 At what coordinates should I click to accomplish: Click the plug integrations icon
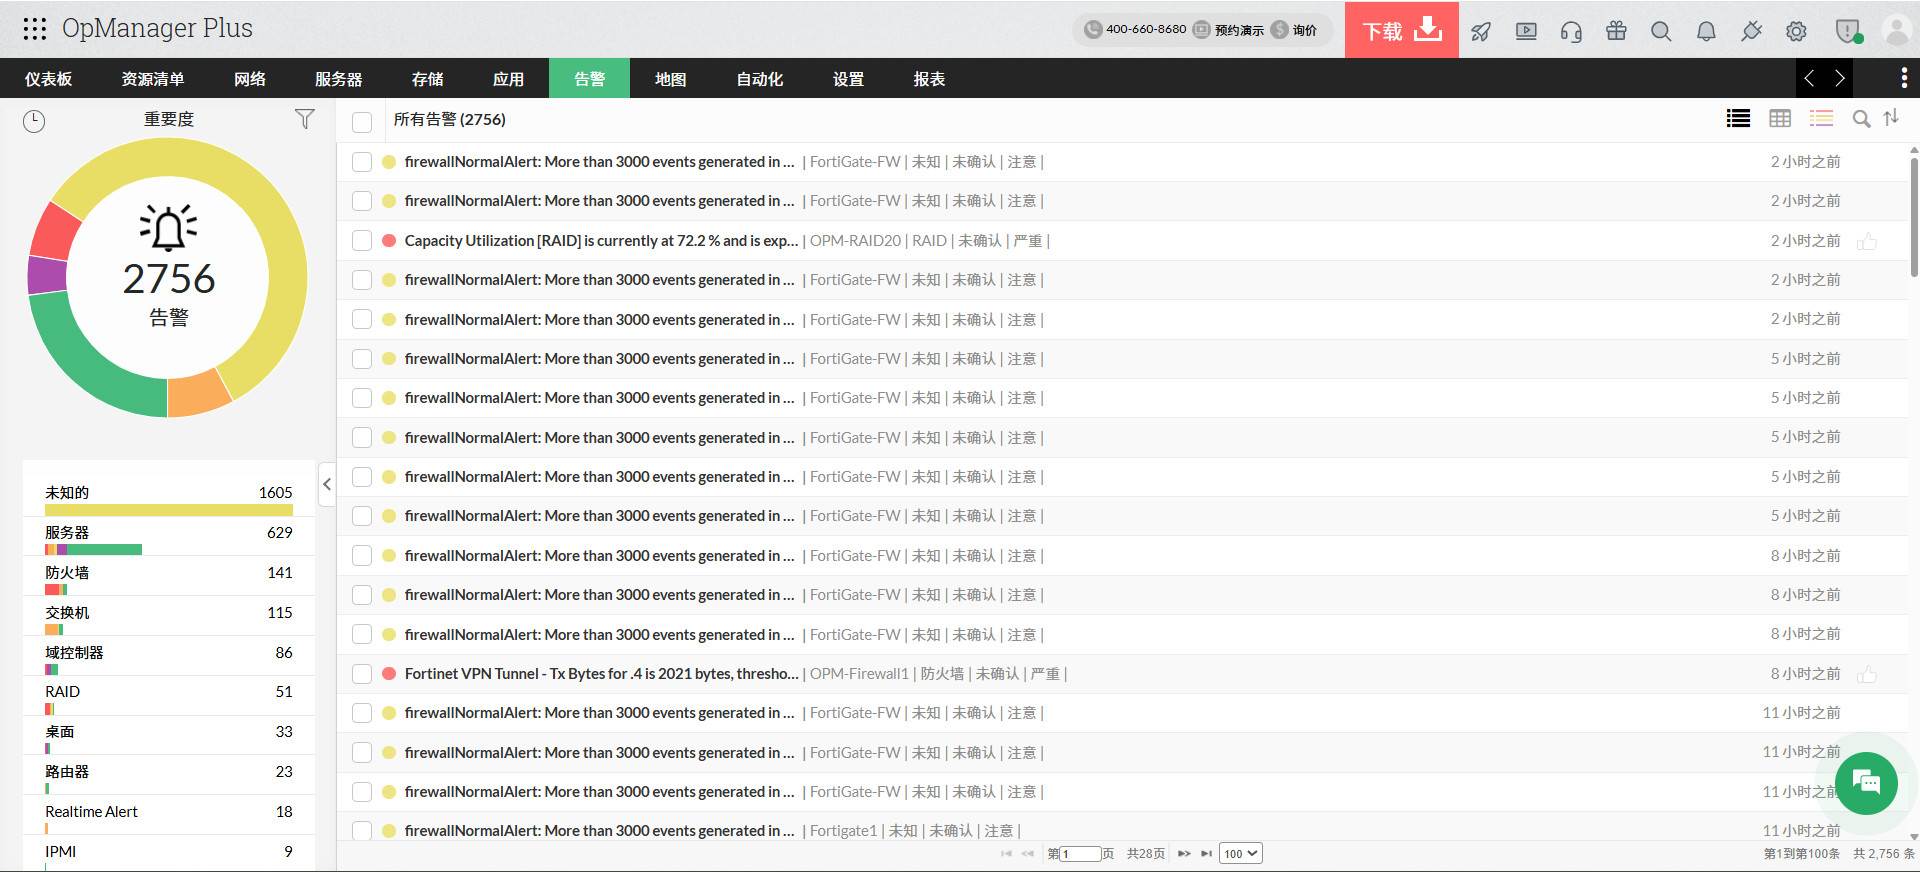click(x=1751, y=31)
